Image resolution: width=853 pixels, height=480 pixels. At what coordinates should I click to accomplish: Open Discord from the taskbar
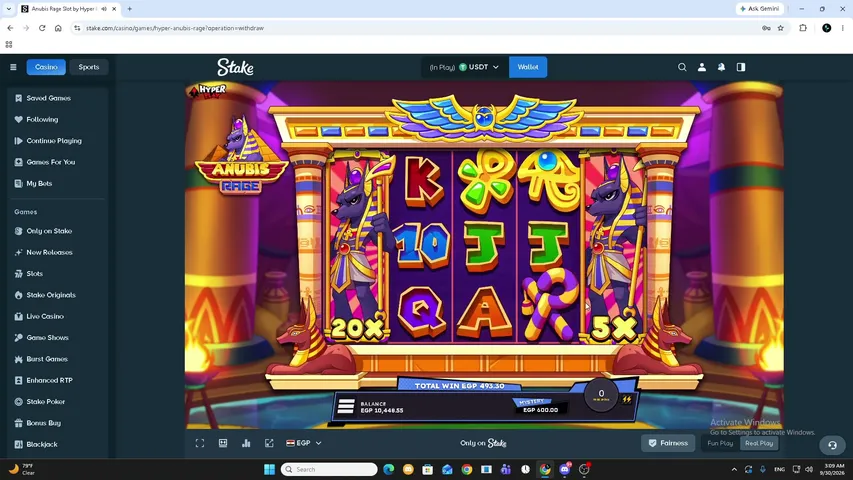pos(565,469)
